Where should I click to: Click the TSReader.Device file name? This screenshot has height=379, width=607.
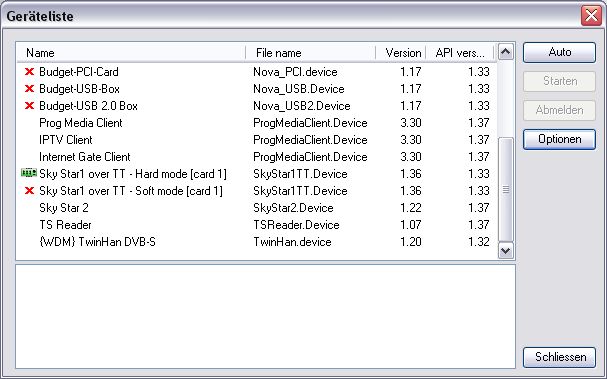296,225
